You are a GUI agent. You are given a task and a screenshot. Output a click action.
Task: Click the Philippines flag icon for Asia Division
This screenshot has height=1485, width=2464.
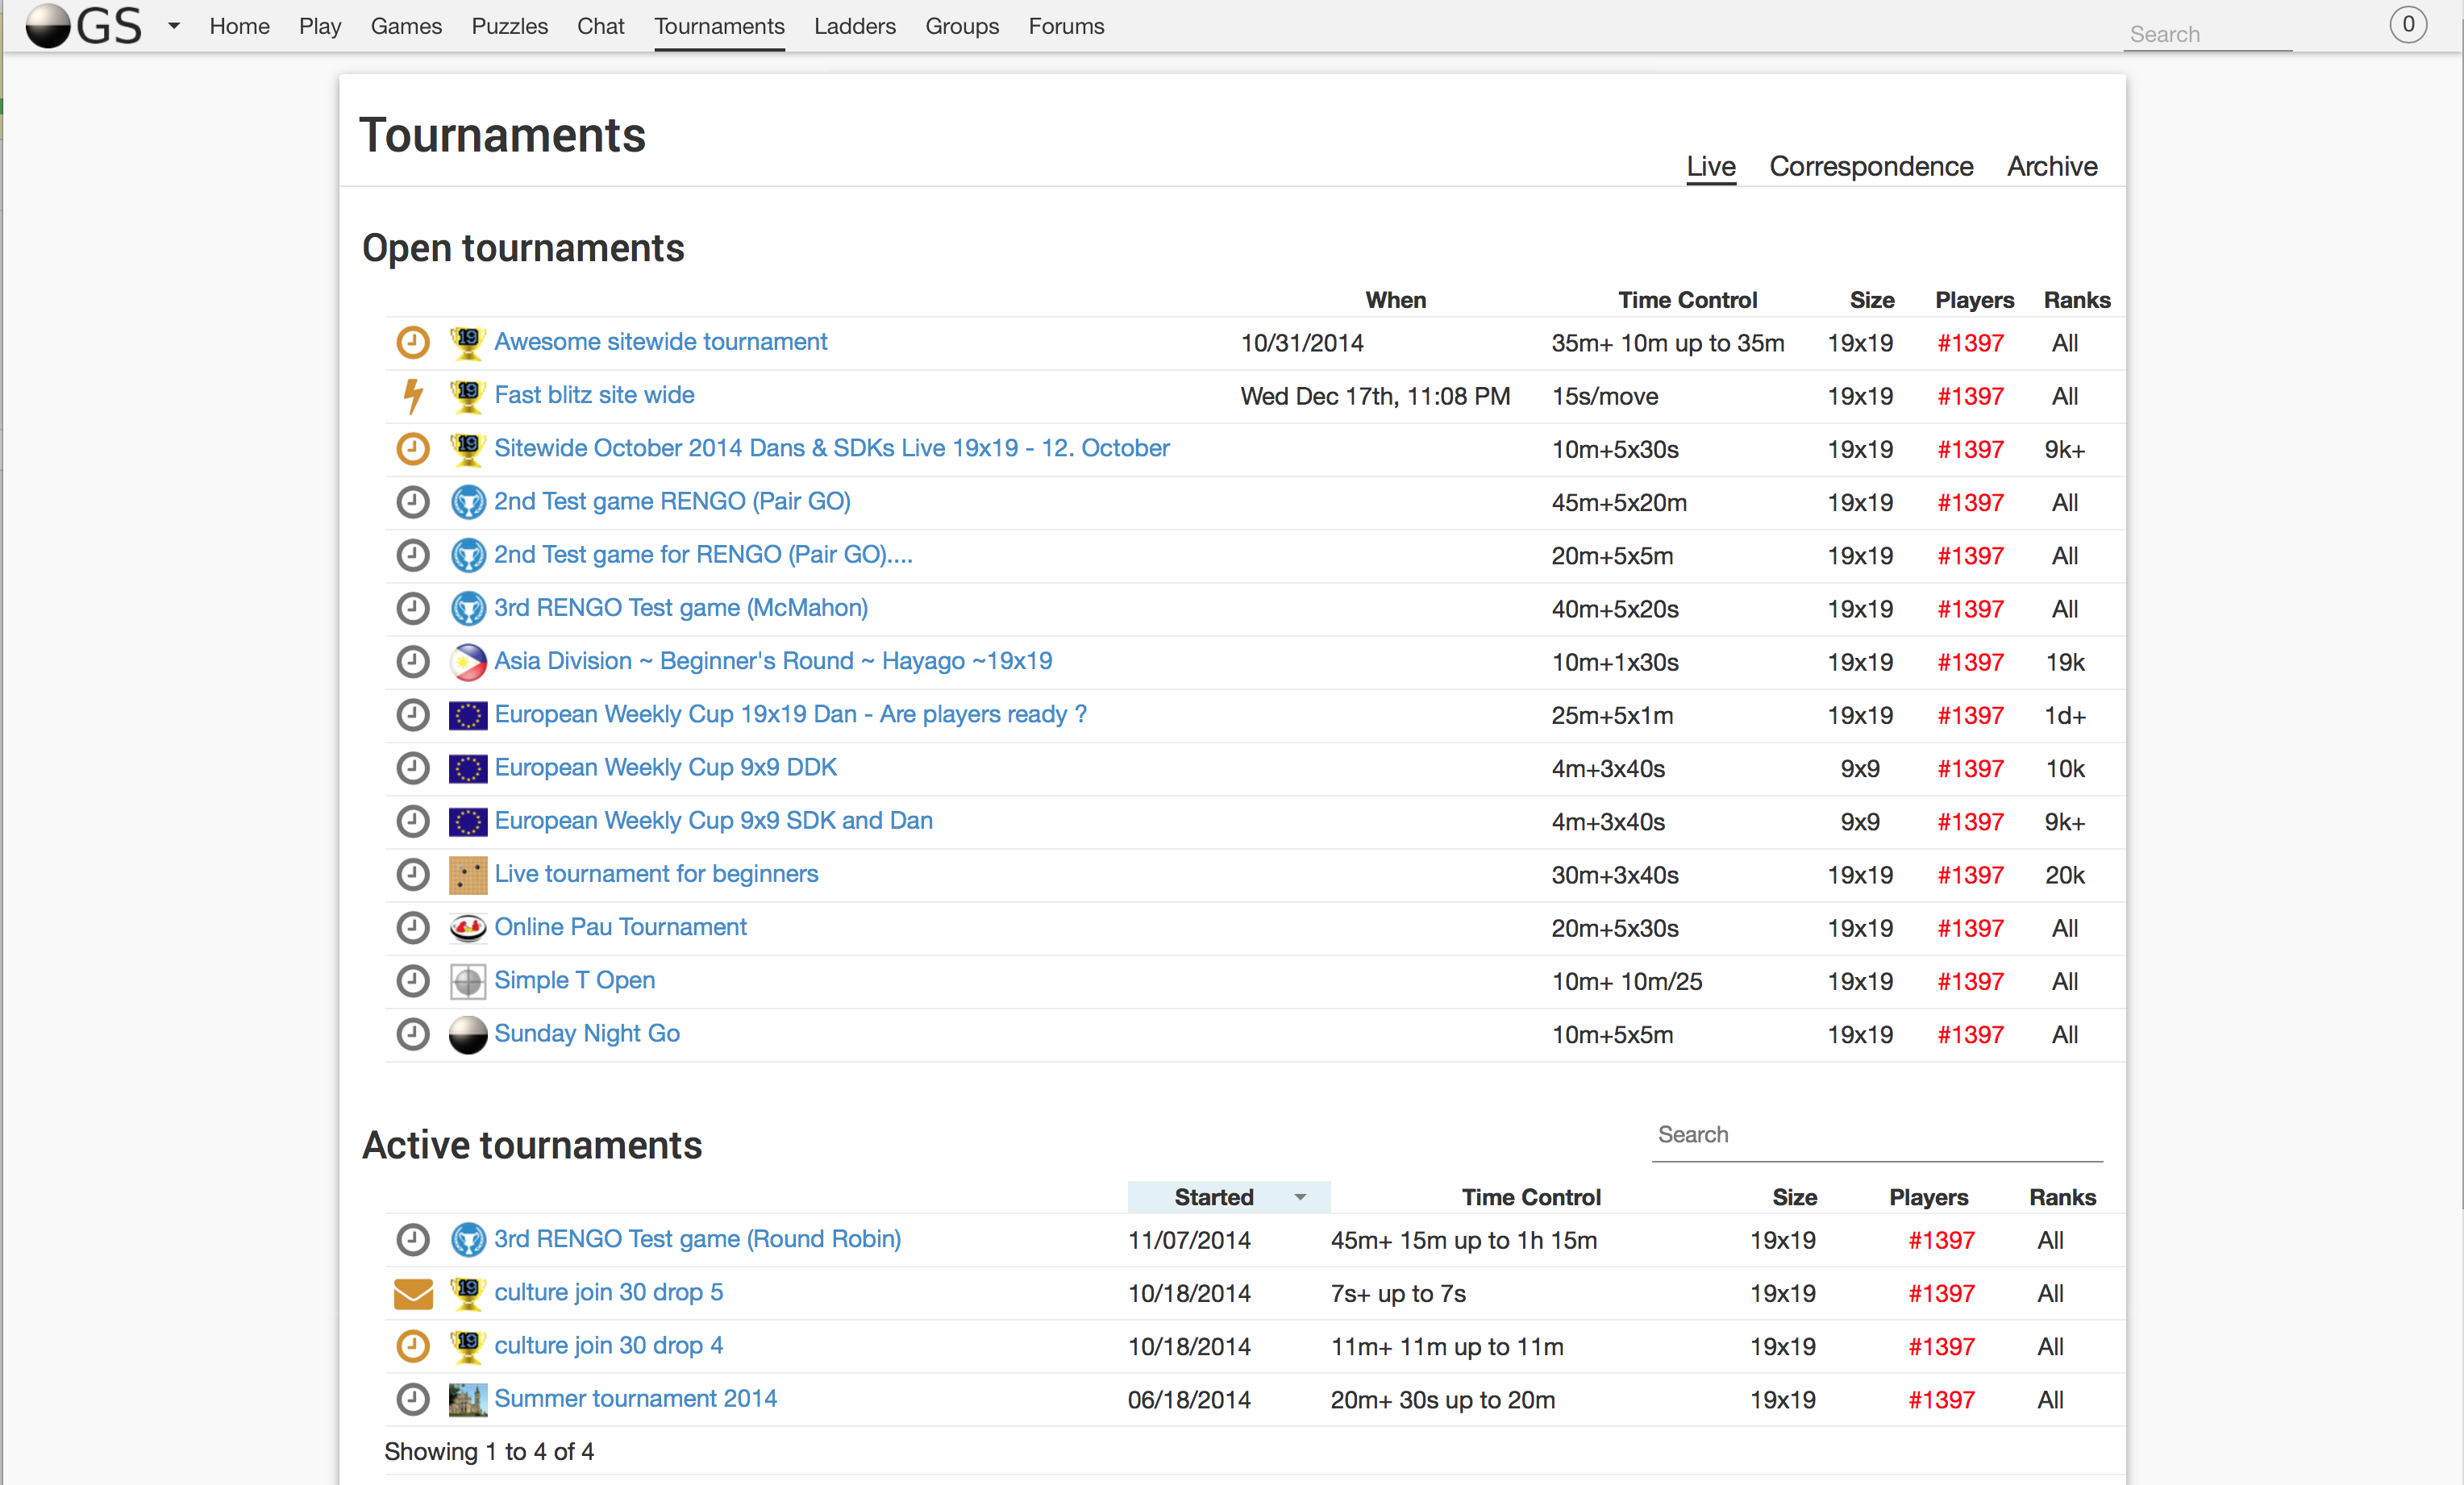(467, 662)
